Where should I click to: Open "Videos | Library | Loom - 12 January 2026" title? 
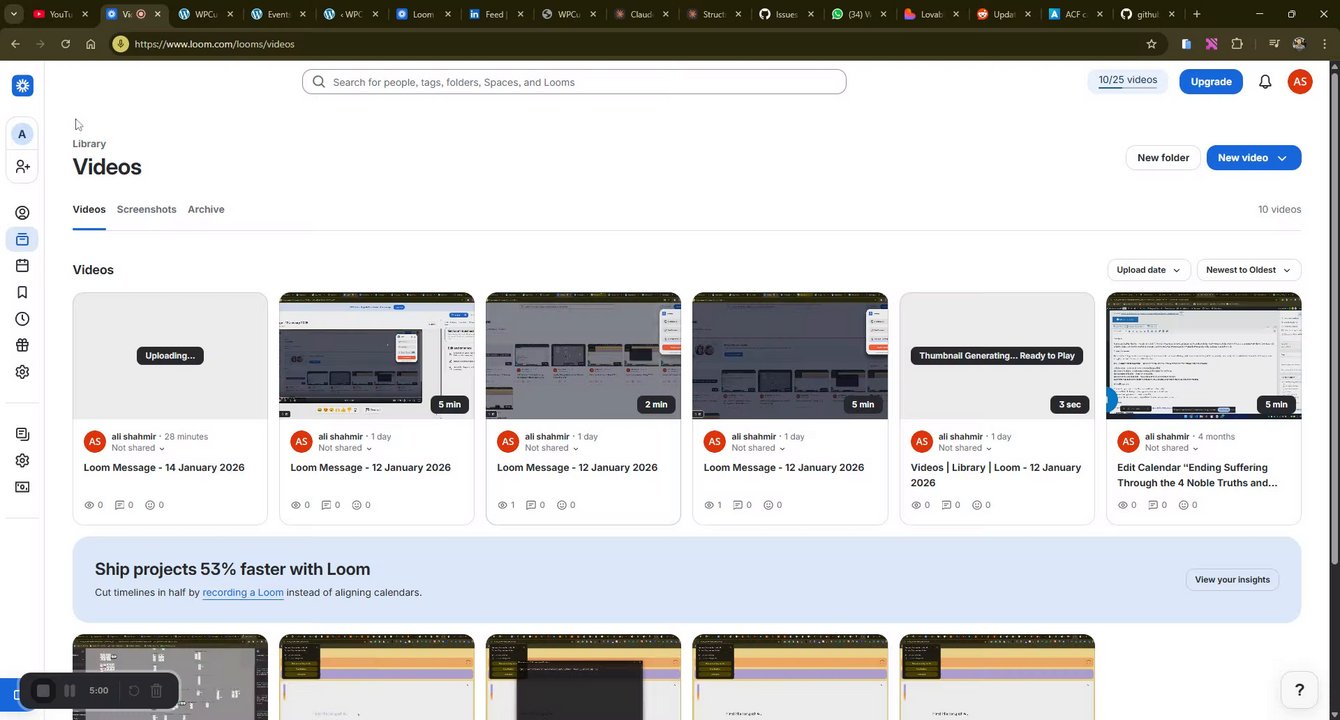tap(996, 475)
